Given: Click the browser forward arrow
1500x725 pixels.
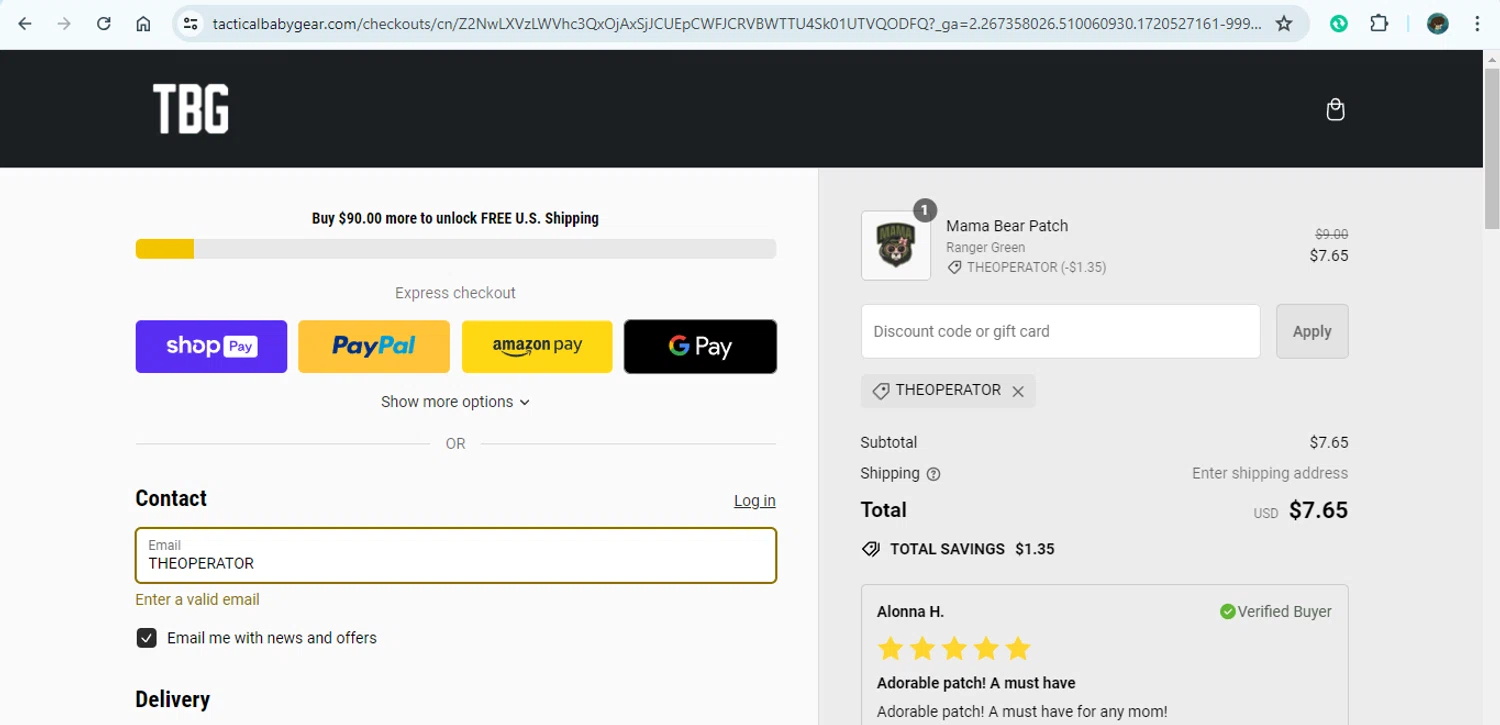Looking at the screenshot, I should tap(64, 23).
